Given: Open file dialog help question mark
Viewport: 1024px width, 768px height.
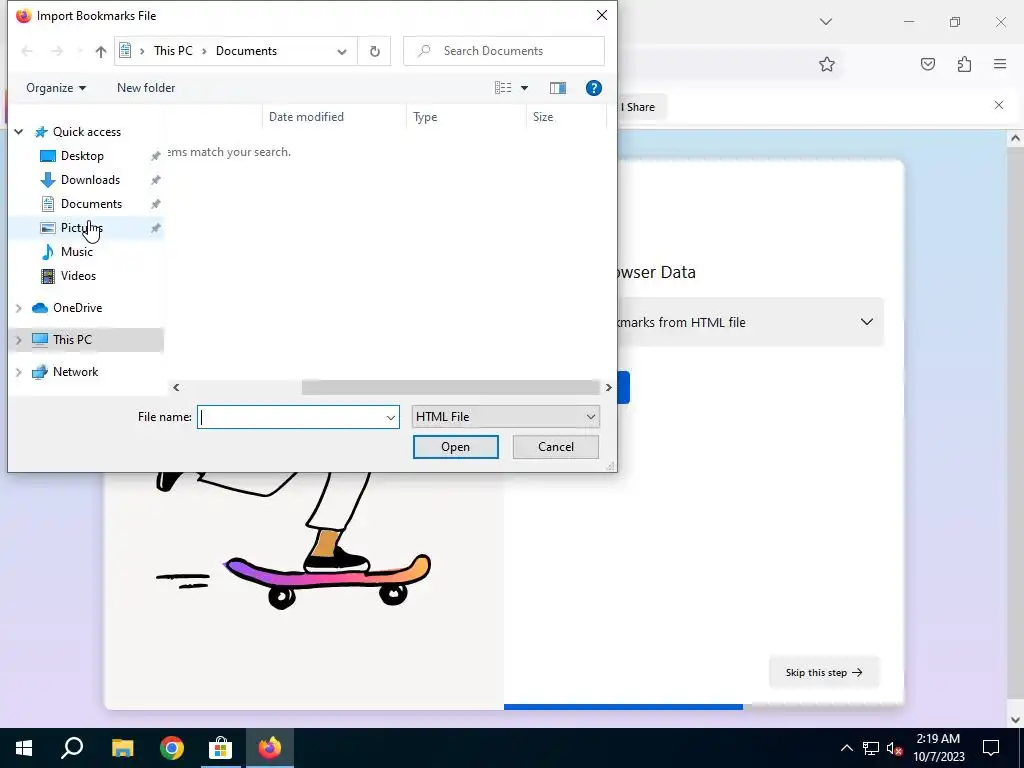Looking at the screenshot, I should [x=594, y=88].
